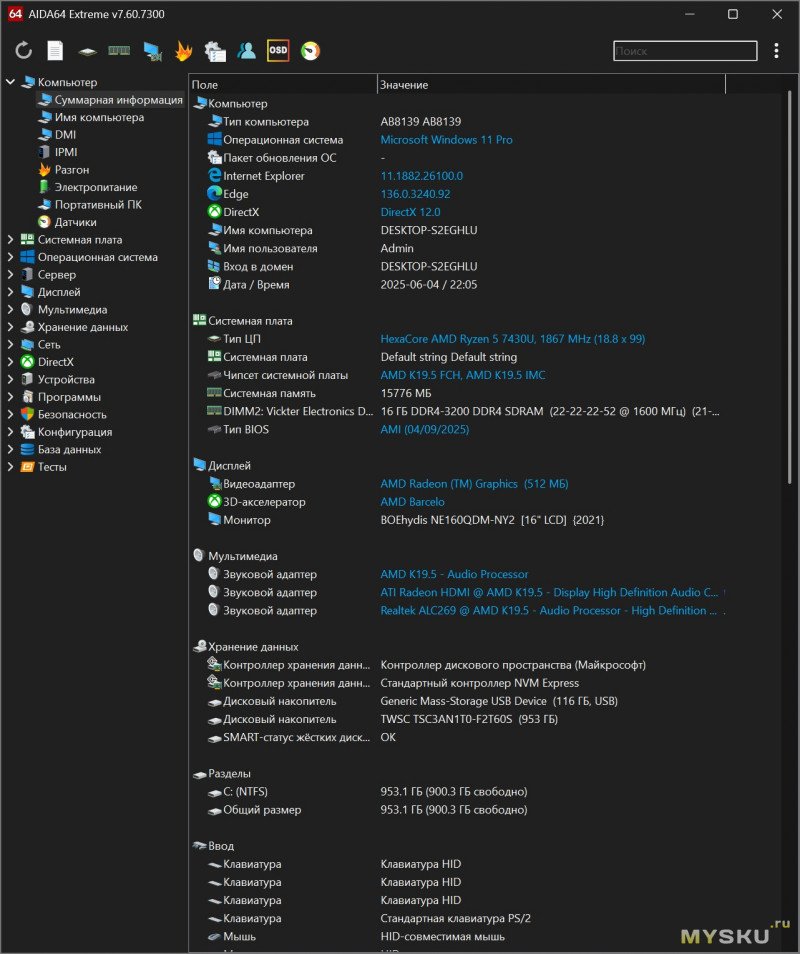Launch the memory benchmark RAM icon
Screen dimensions: 800x954
point(119,51)
